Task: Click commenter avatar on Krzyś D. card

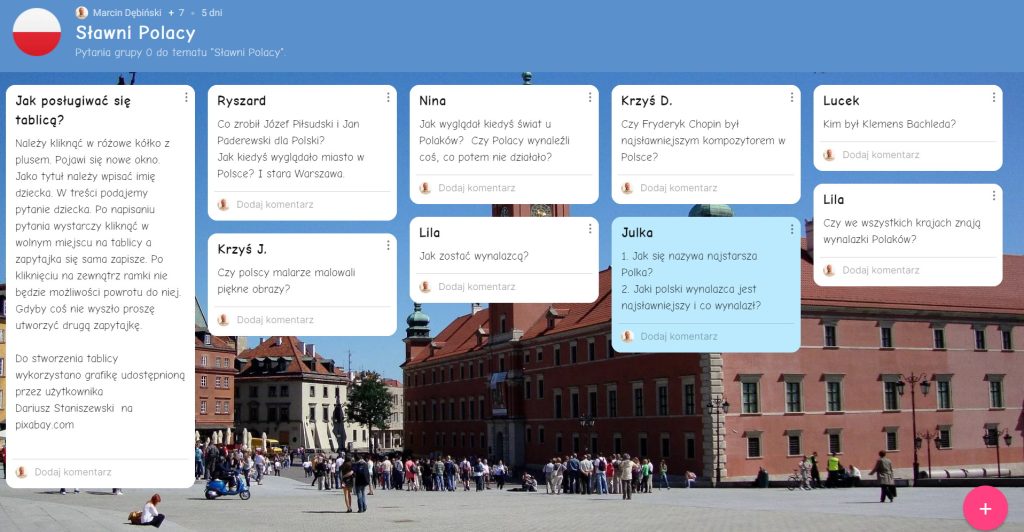Action: pyautogui.click(x=627, y=188)
